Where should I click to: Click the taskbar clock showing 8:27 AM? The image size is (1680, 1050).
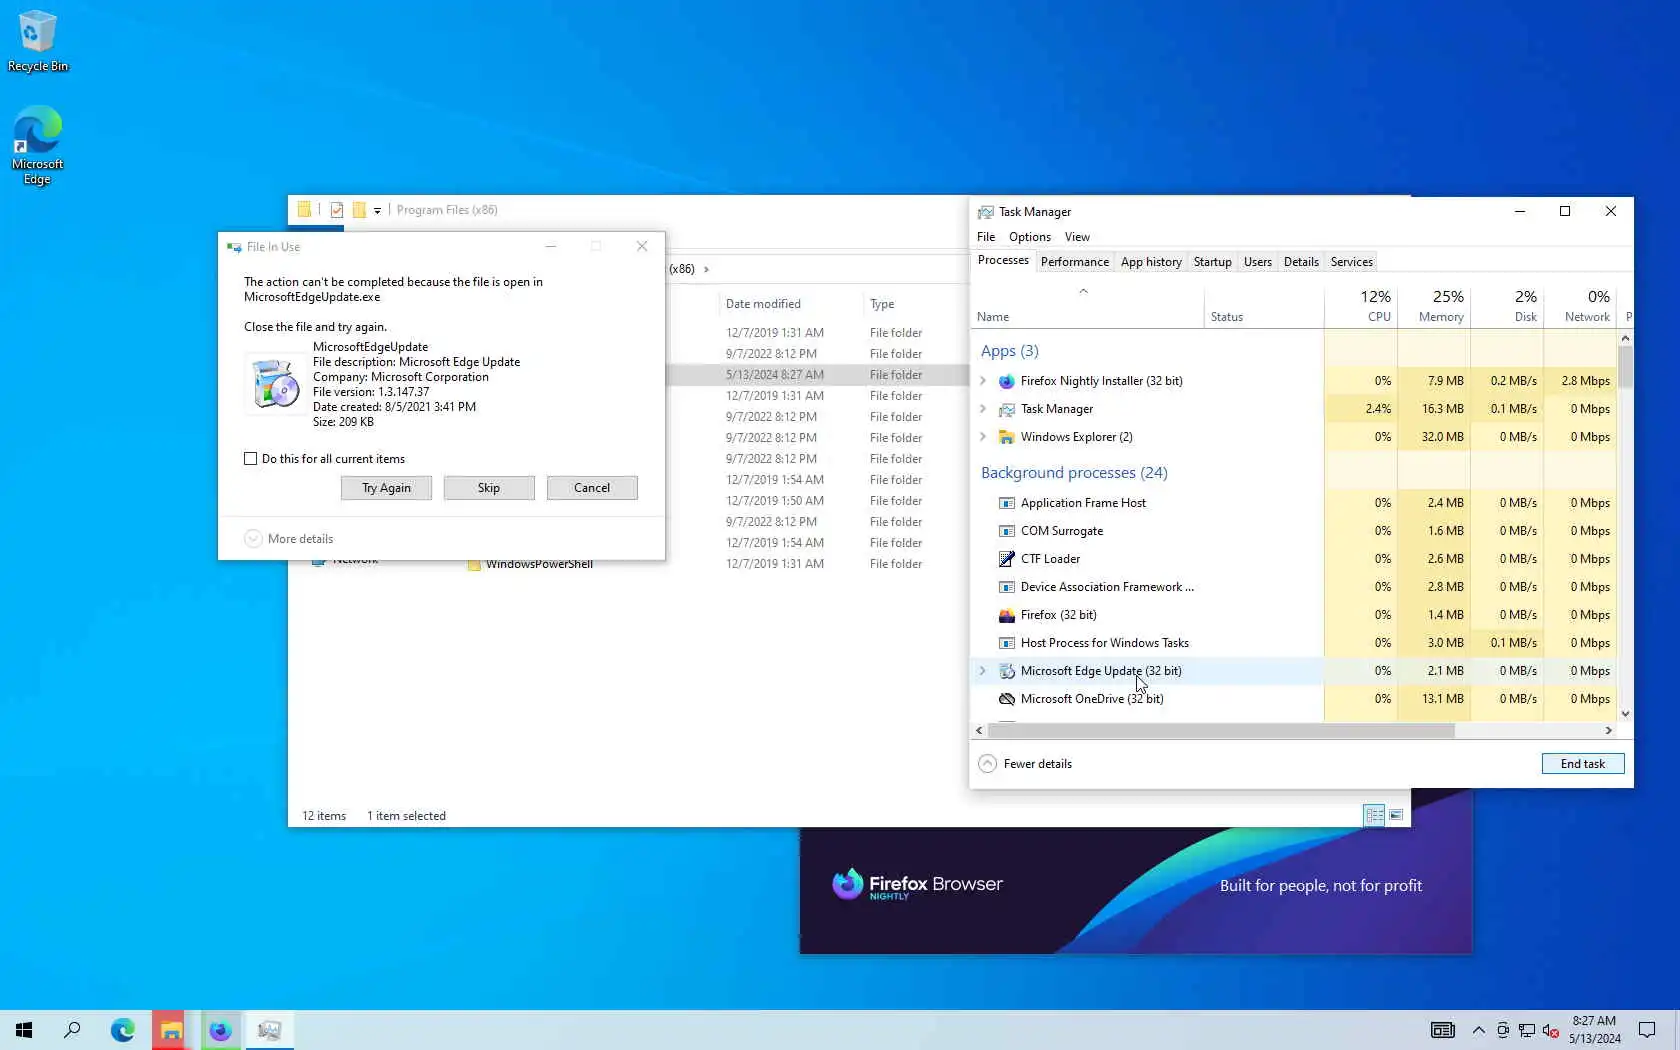coord(1594,1030)
